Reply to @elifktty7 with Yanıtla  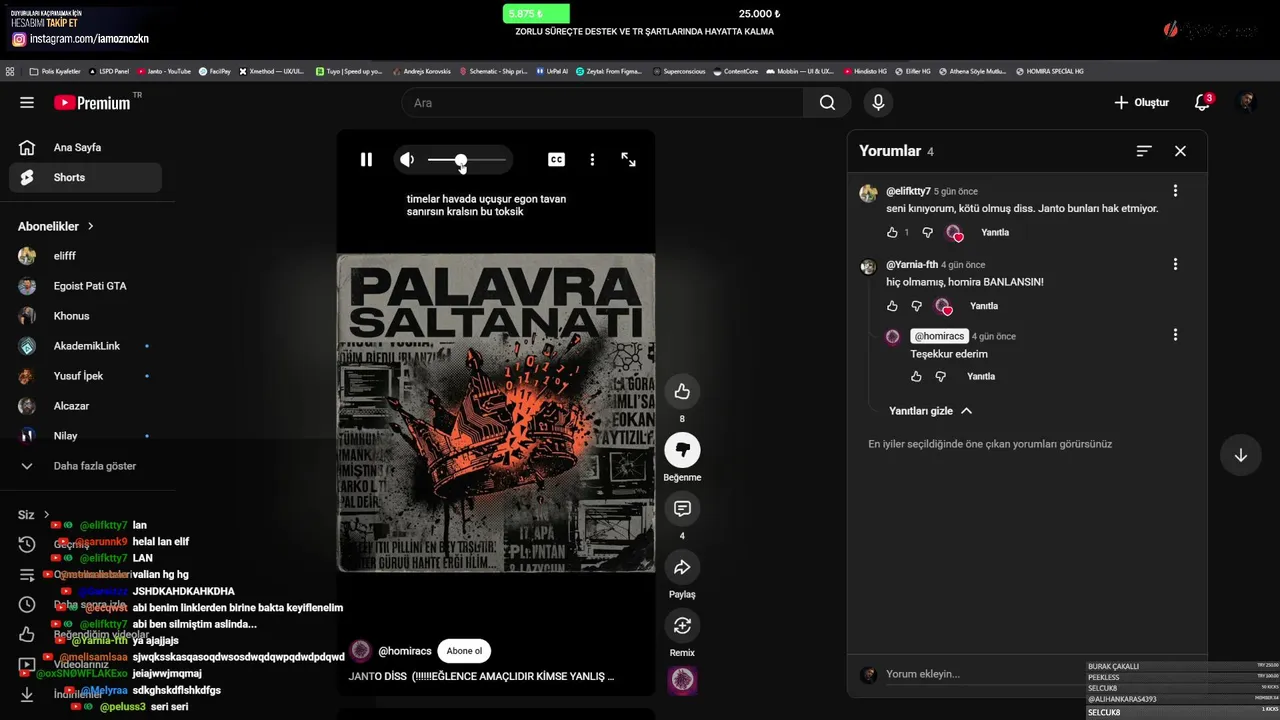click(995, 232)
